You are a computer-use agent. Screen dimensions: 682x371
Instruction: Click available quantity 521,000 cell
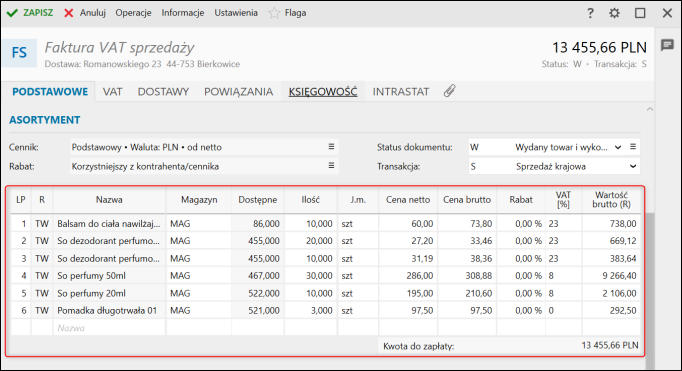[257, 311]
